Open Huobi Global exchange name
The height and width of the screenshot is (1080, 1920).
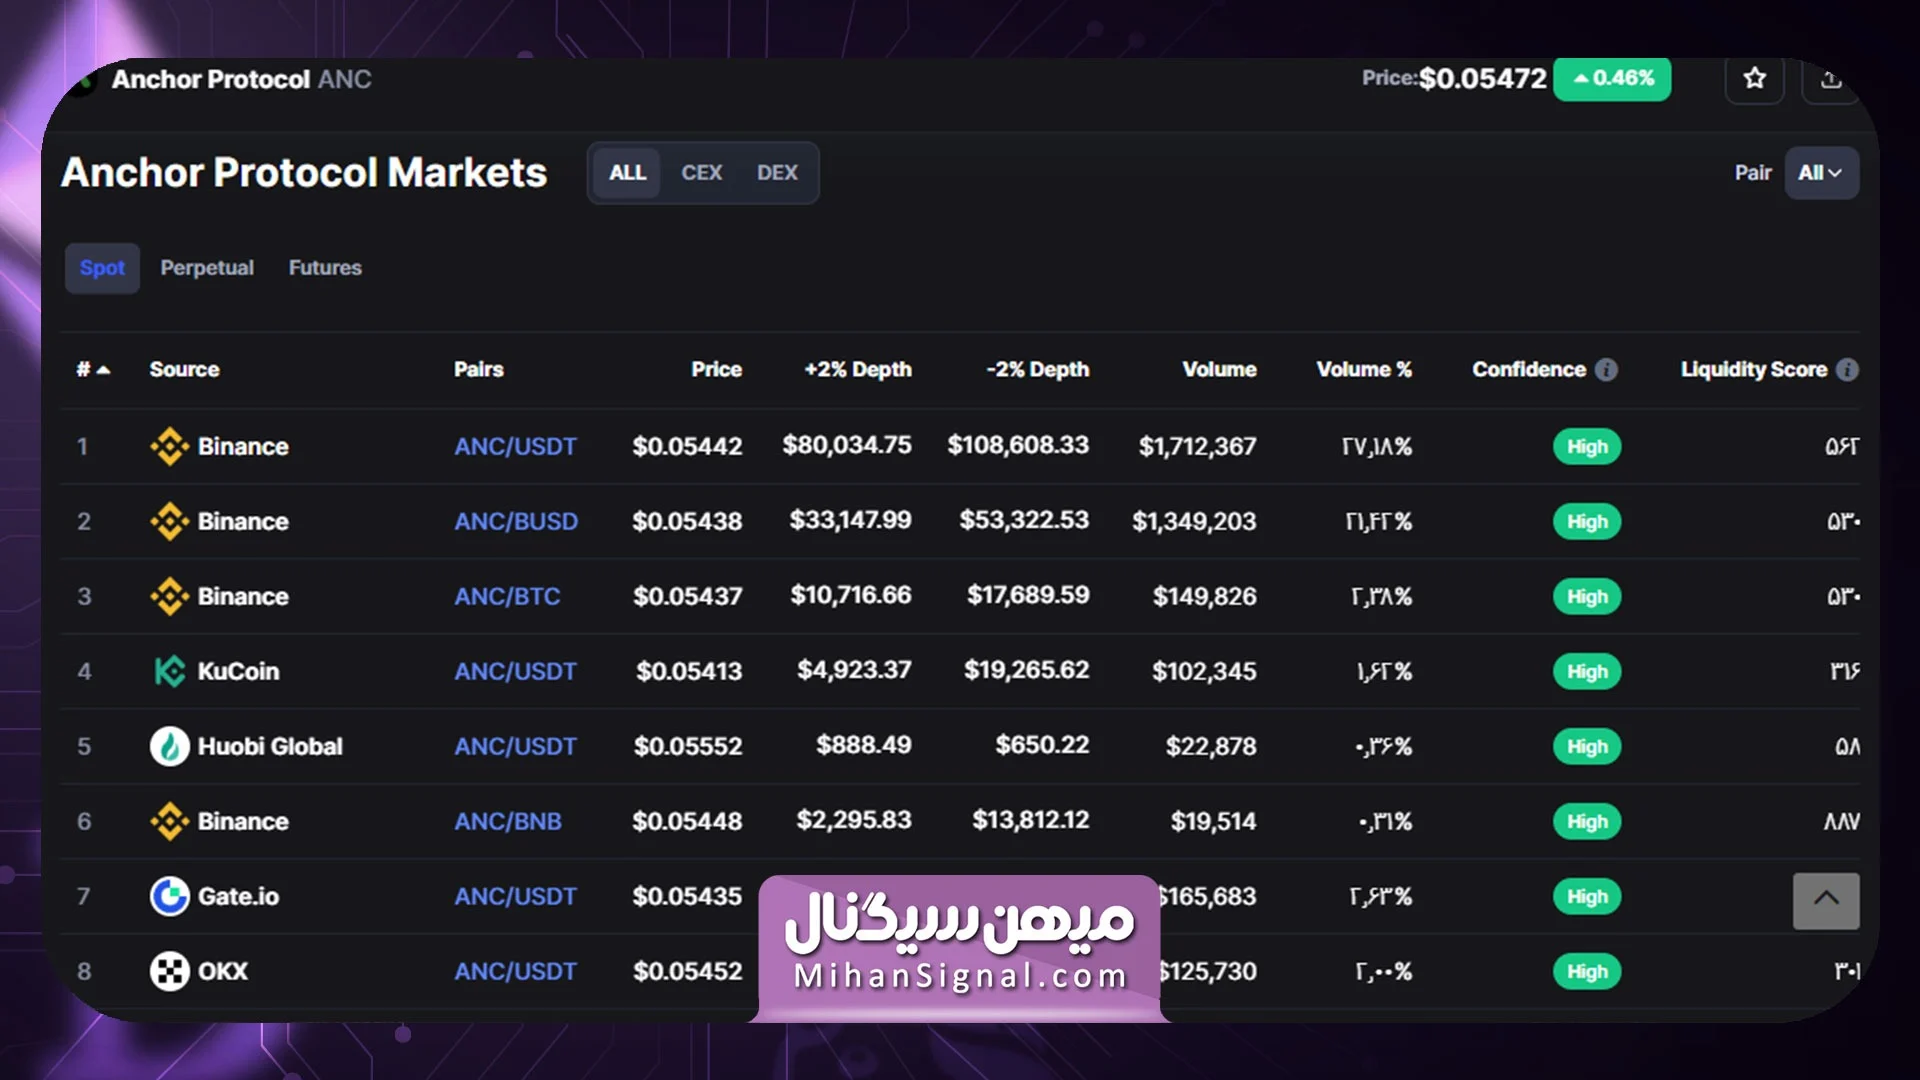[x=270, y=747]
